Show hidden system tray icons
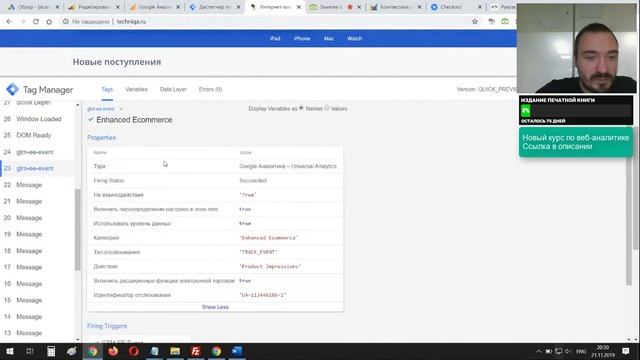The width and height of the screenshot is (640, 360). click(538, 351)
